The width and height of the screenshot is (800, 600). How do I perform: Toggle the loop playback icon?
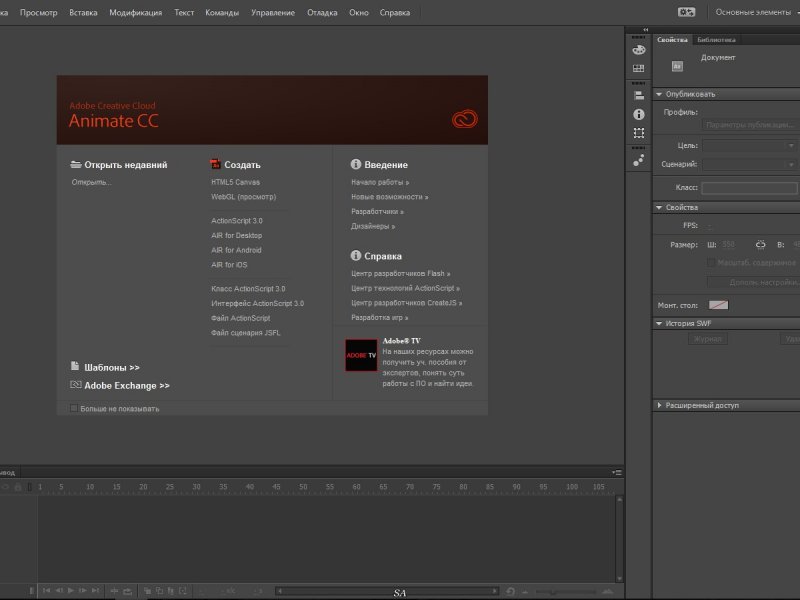128,591
